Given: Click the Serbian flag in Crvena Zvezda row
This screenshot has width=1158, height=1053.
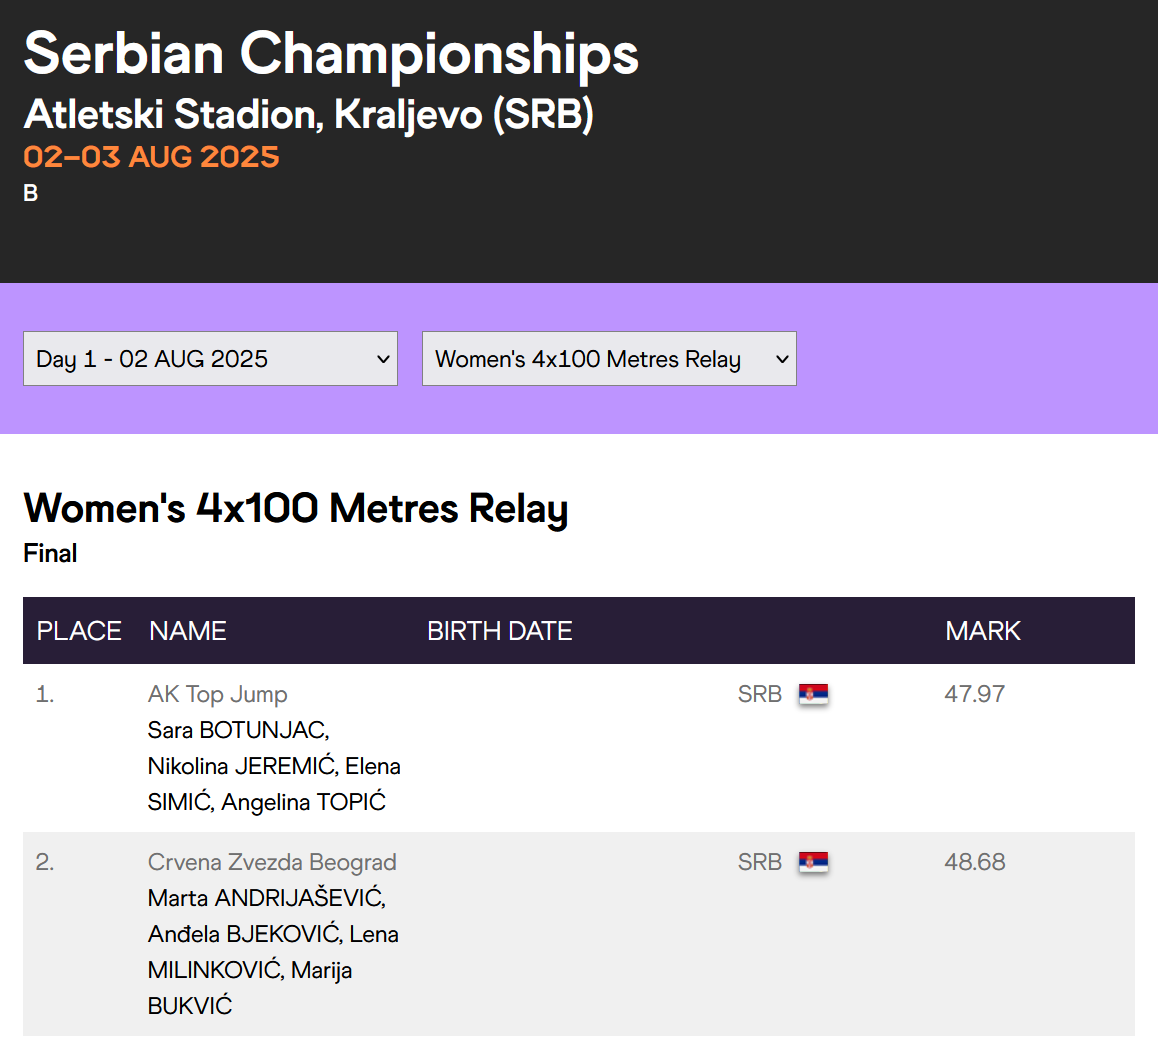Looking at the screenshot, I should click(813, 862).
